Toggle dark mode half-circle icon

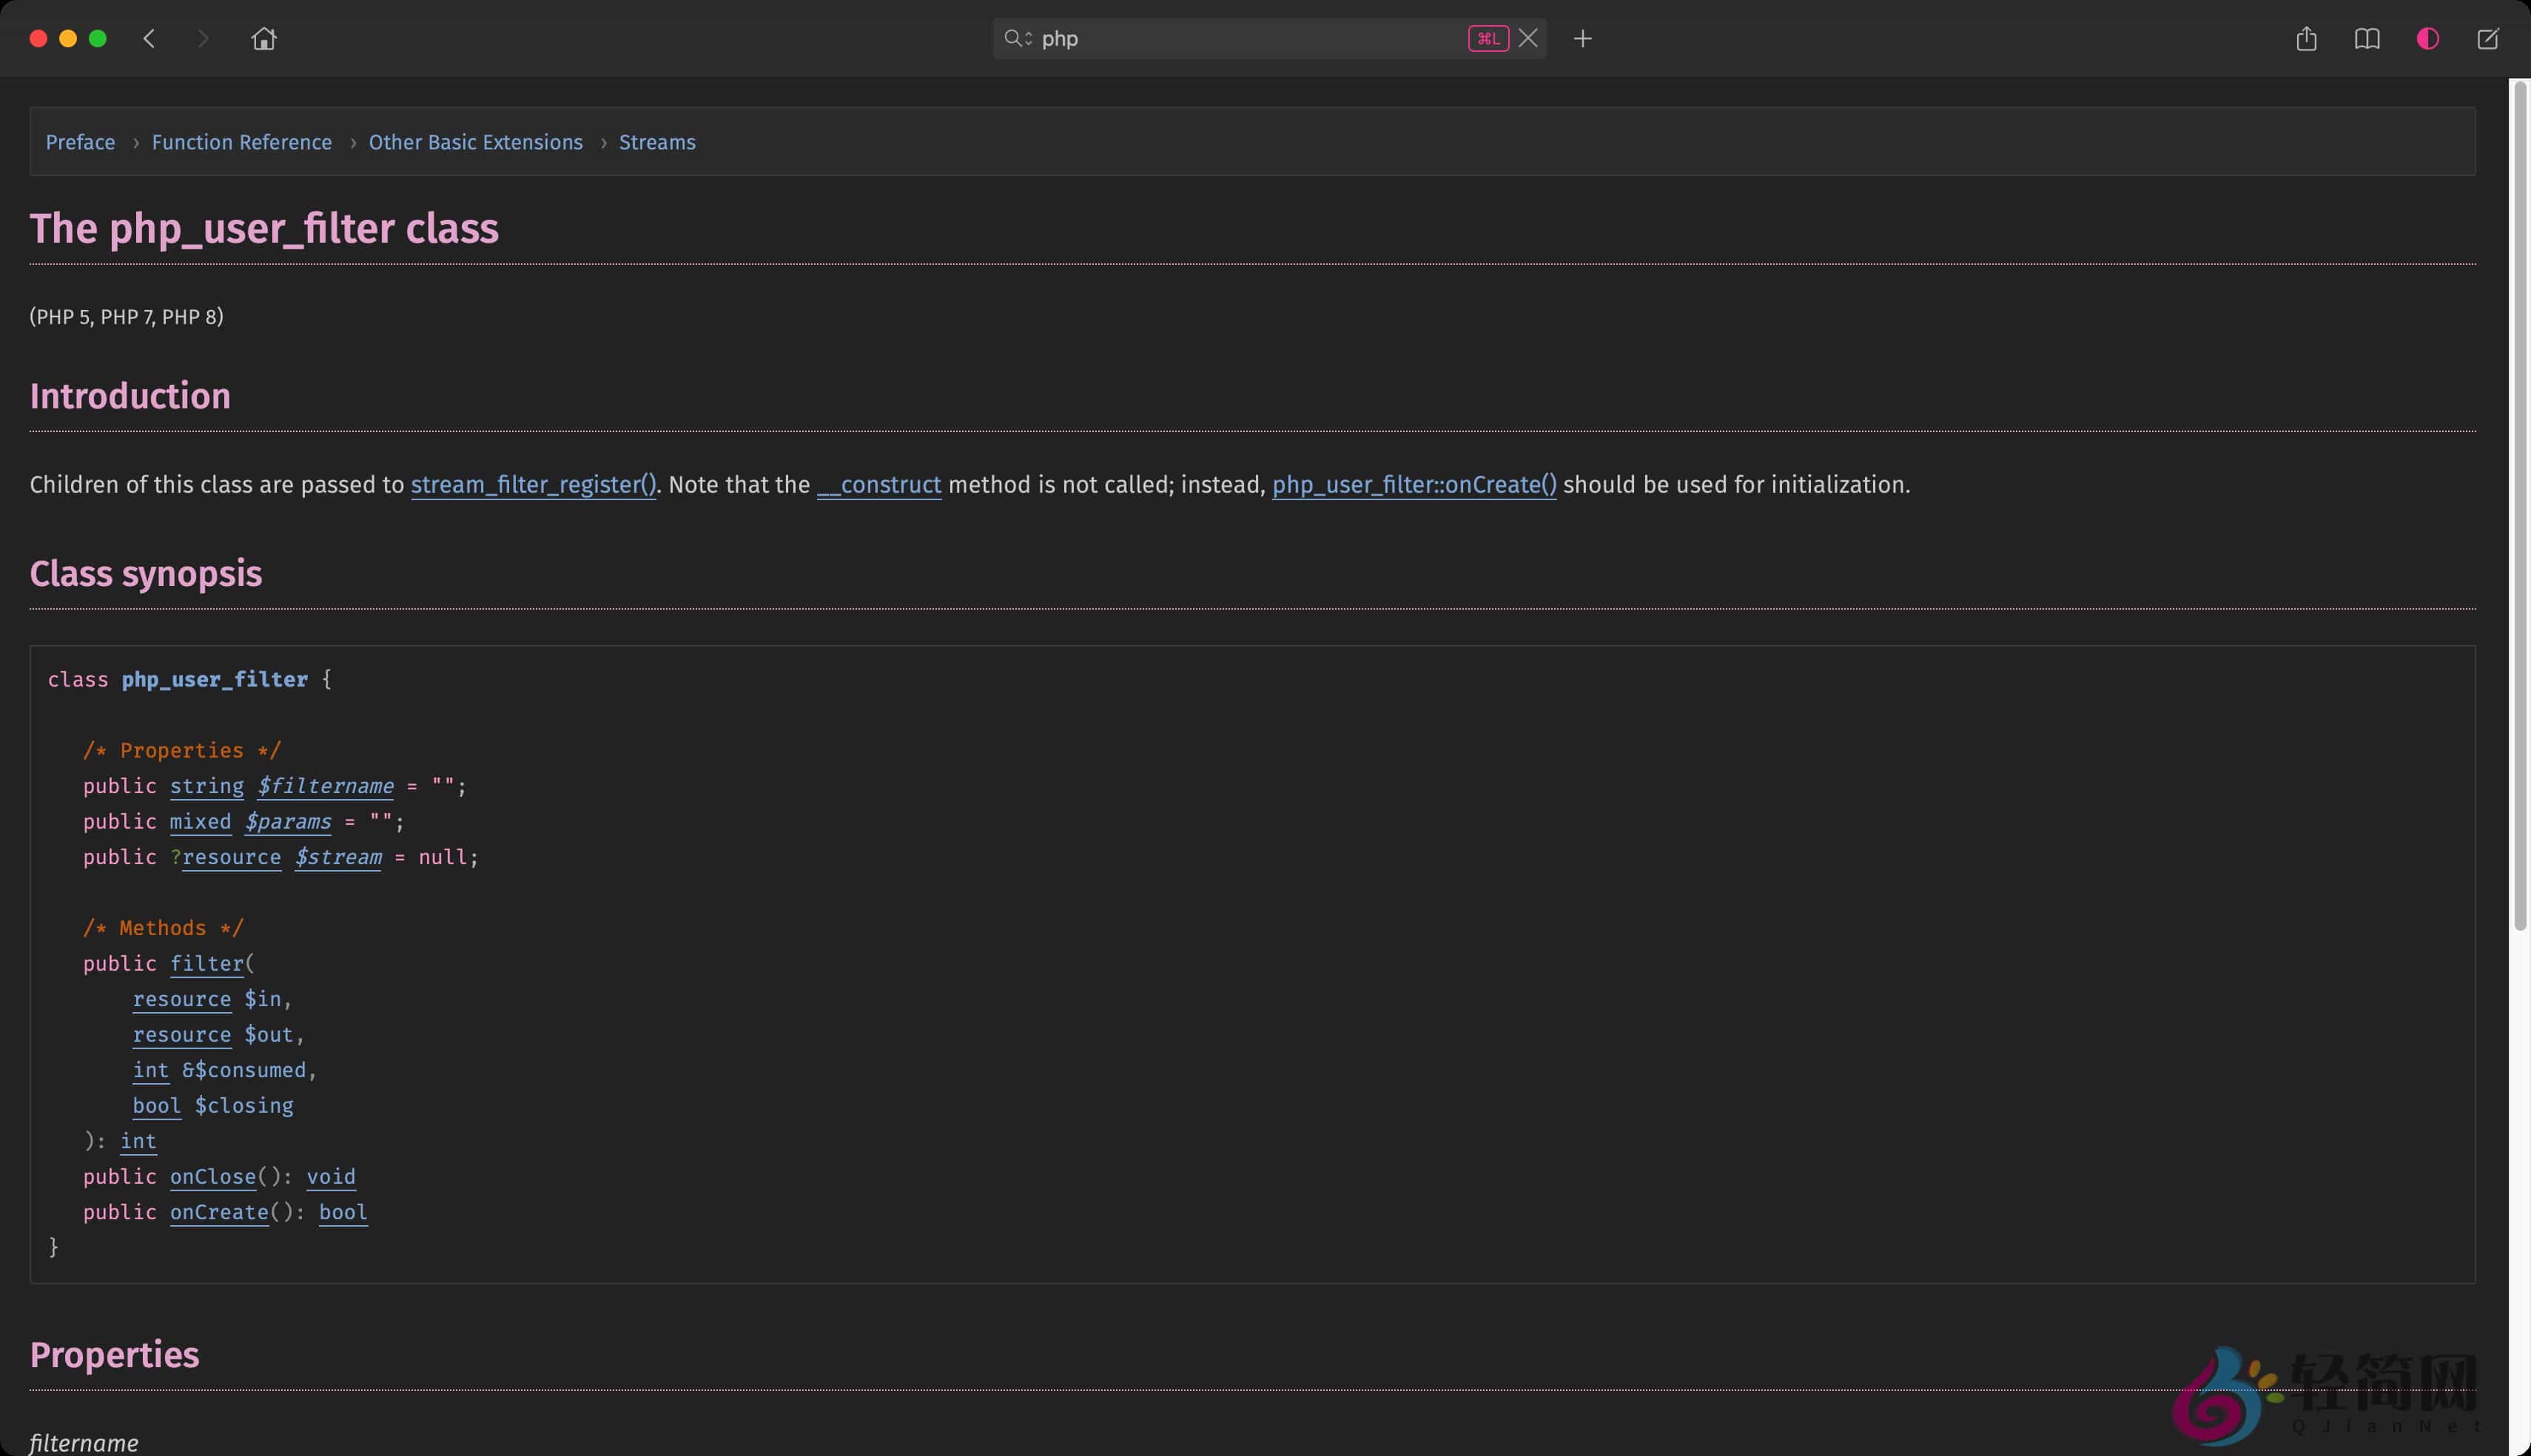(x=2427, y=39)
